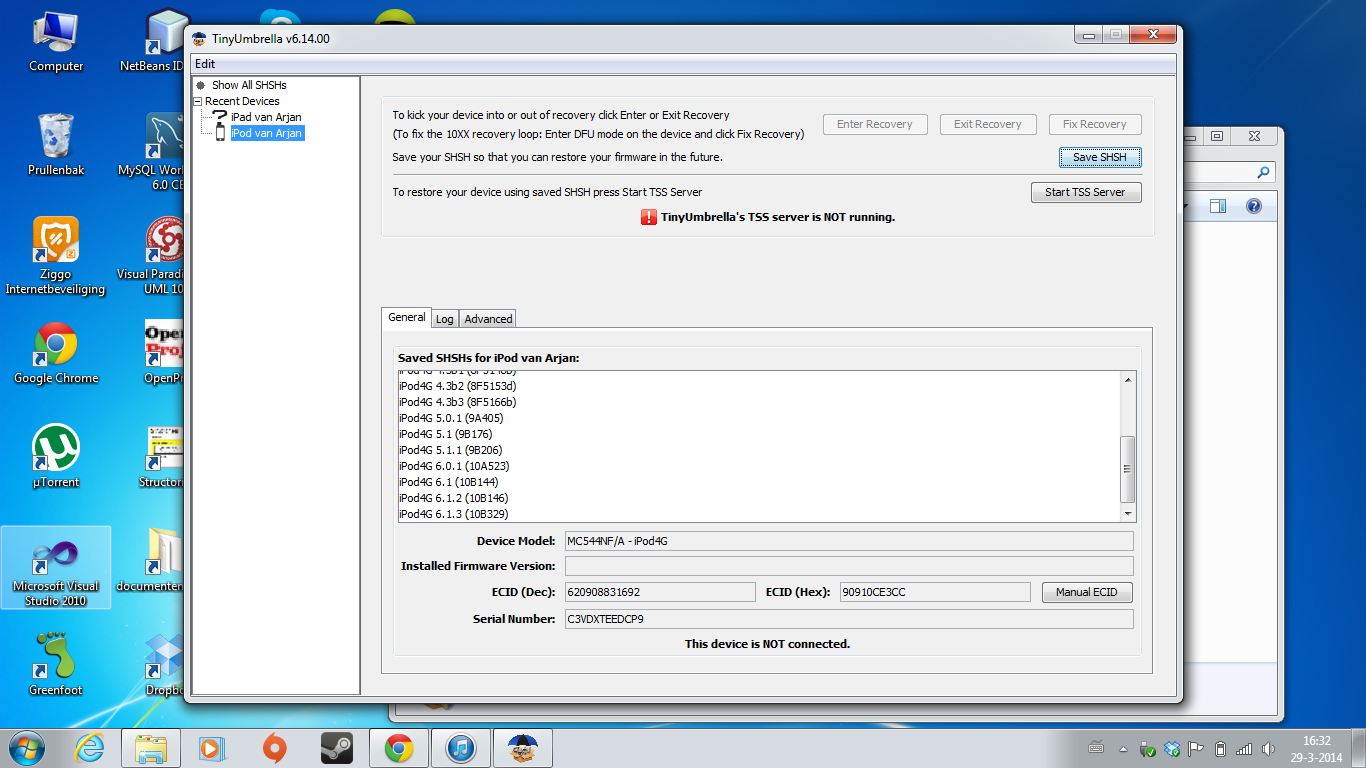Click SHSH list scroll up arrow
Image resolution: width=1366 pixels, height=768 pixels.
(x=1128, y=379)
